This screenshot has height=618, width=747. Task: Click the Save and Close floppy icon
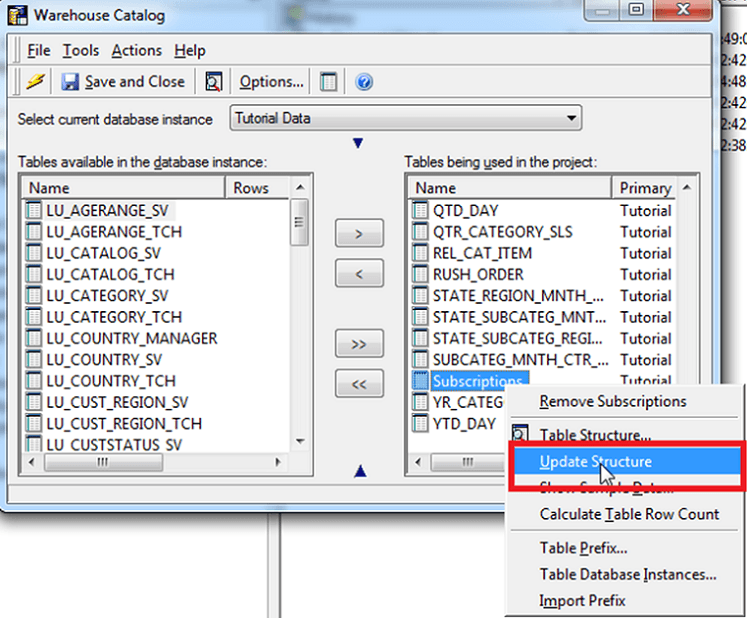coord(70,82)
